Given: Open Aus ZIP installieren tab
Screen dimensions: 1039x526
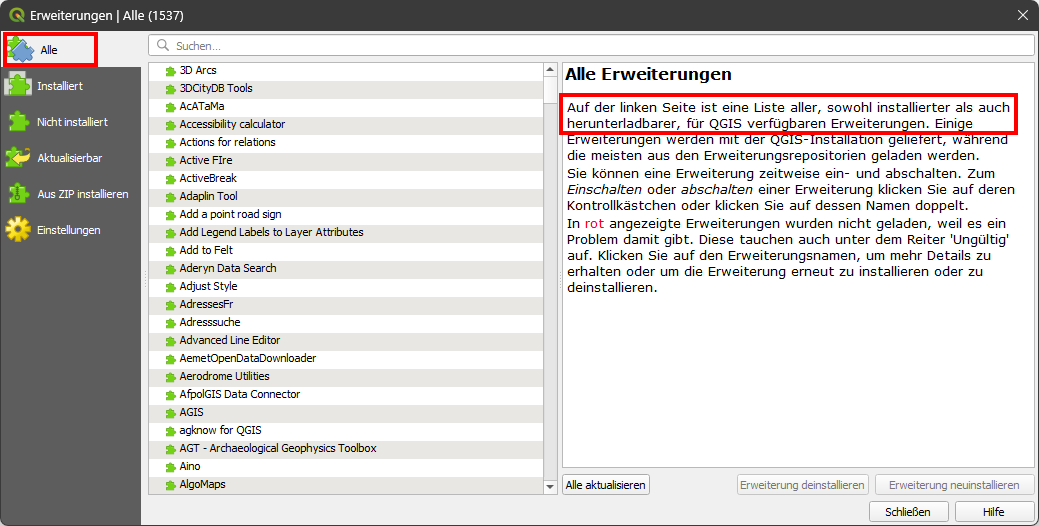Looking at the screenshot, I should tap(70, 194).
